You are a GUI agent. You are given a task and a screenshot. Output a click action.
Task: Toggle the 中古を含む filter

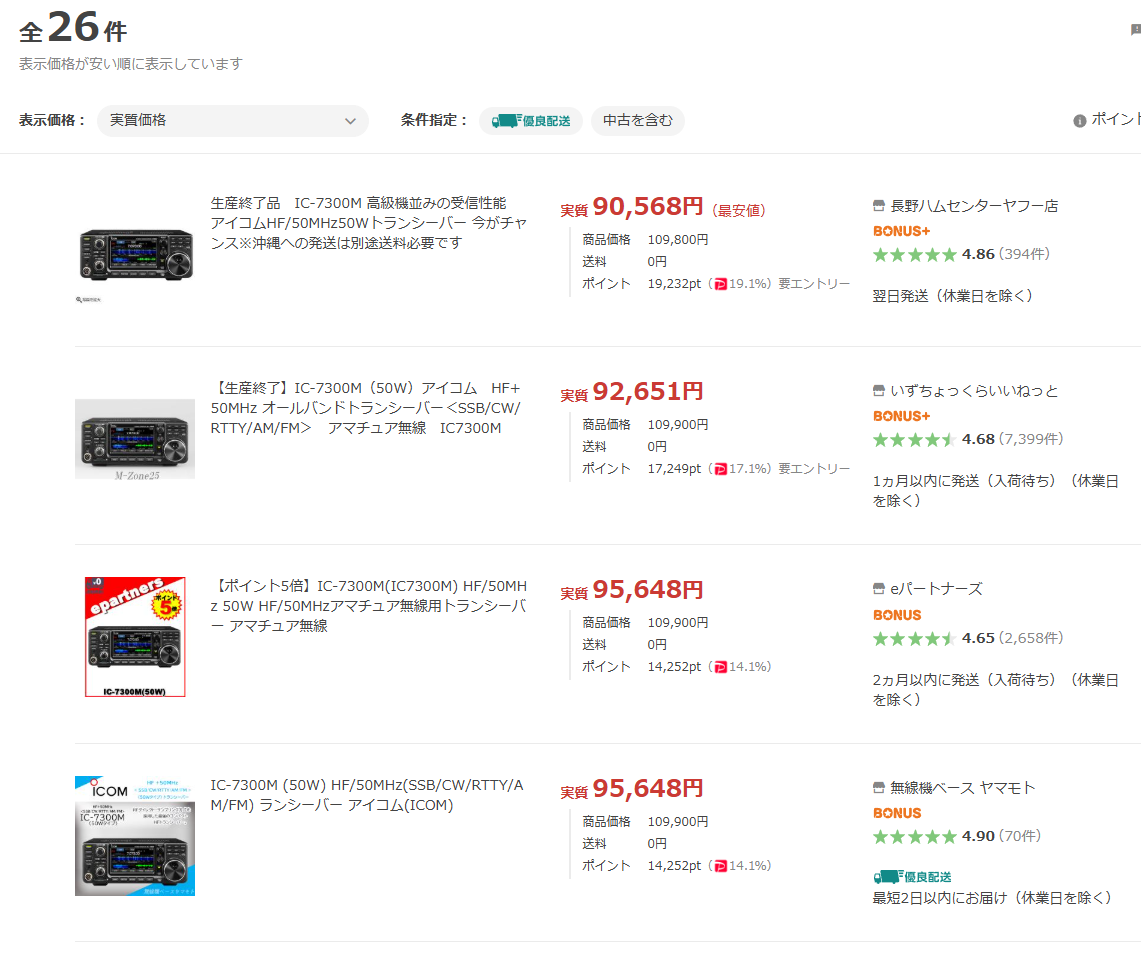click(x=637, y=121)
